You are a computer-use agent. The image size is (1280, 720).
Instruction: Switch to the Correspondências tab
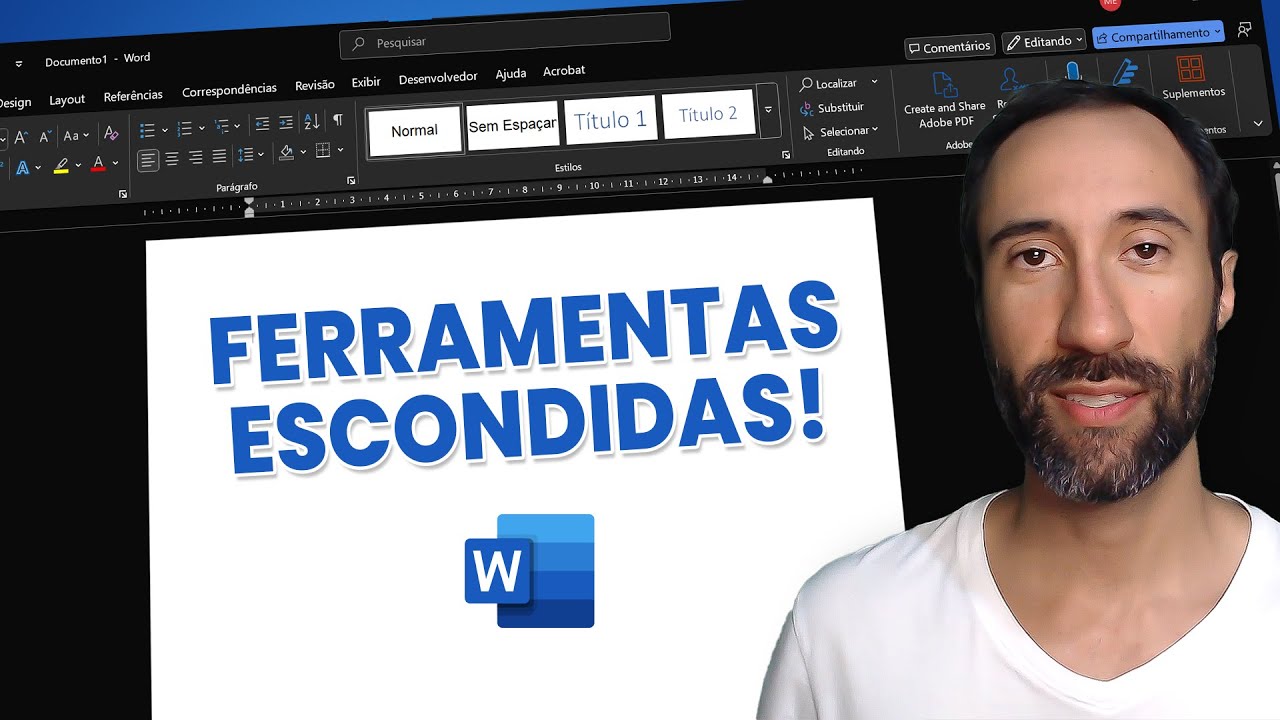(x=229, y=90)
